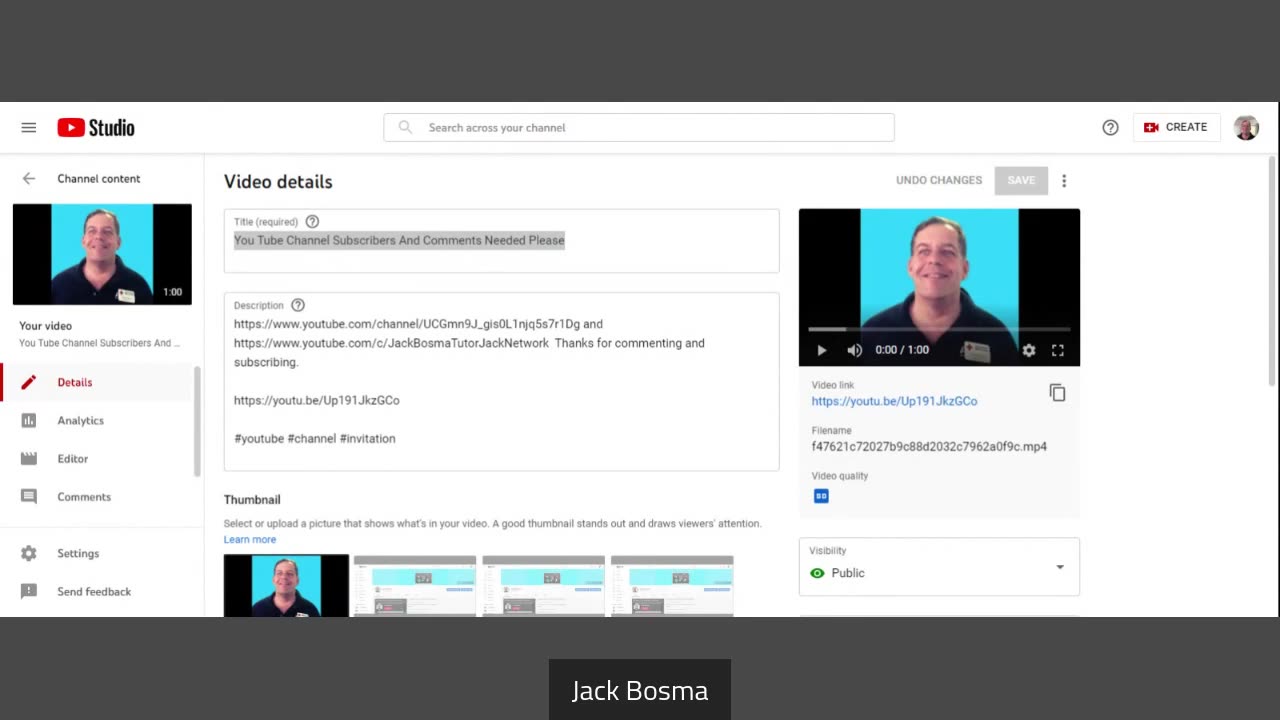This screenshot has width=1280, height=720.
Task: Open the Editor sidebar item
Action: [98, 458]
